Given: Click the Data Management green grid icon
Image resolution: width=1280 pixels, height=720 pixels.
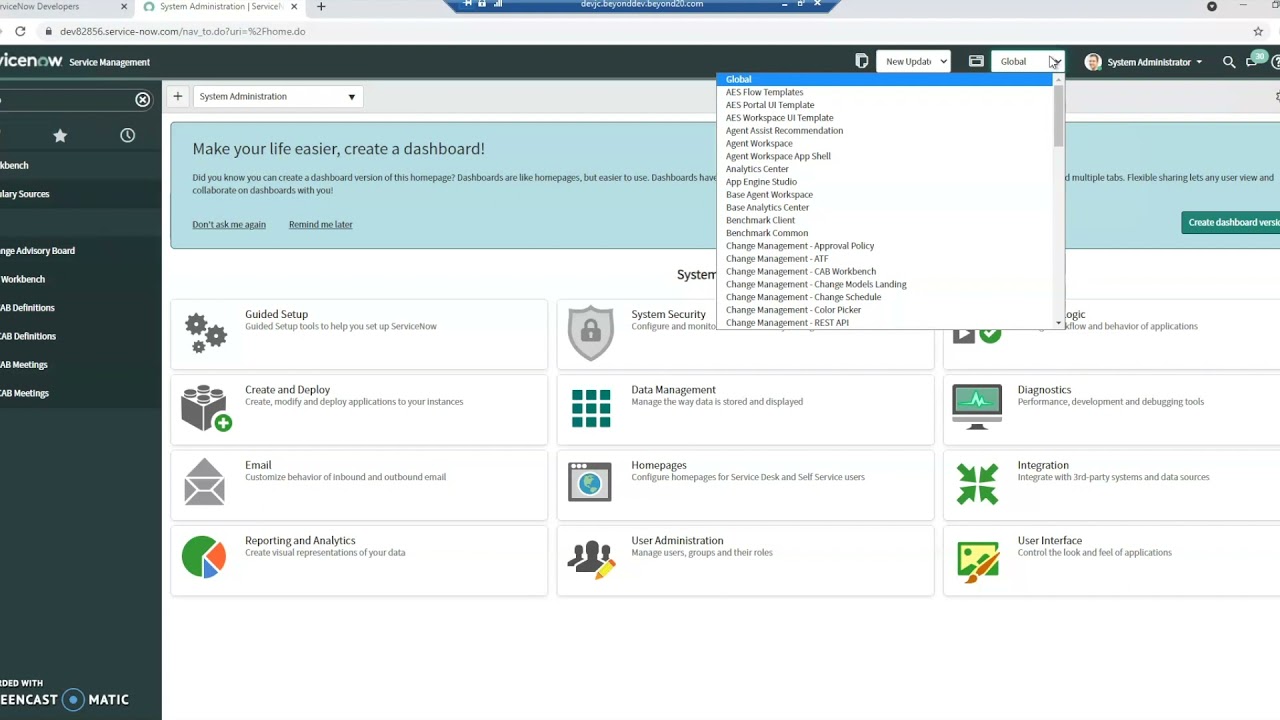Looking at the screenshot, I should [x=591, y=408].
